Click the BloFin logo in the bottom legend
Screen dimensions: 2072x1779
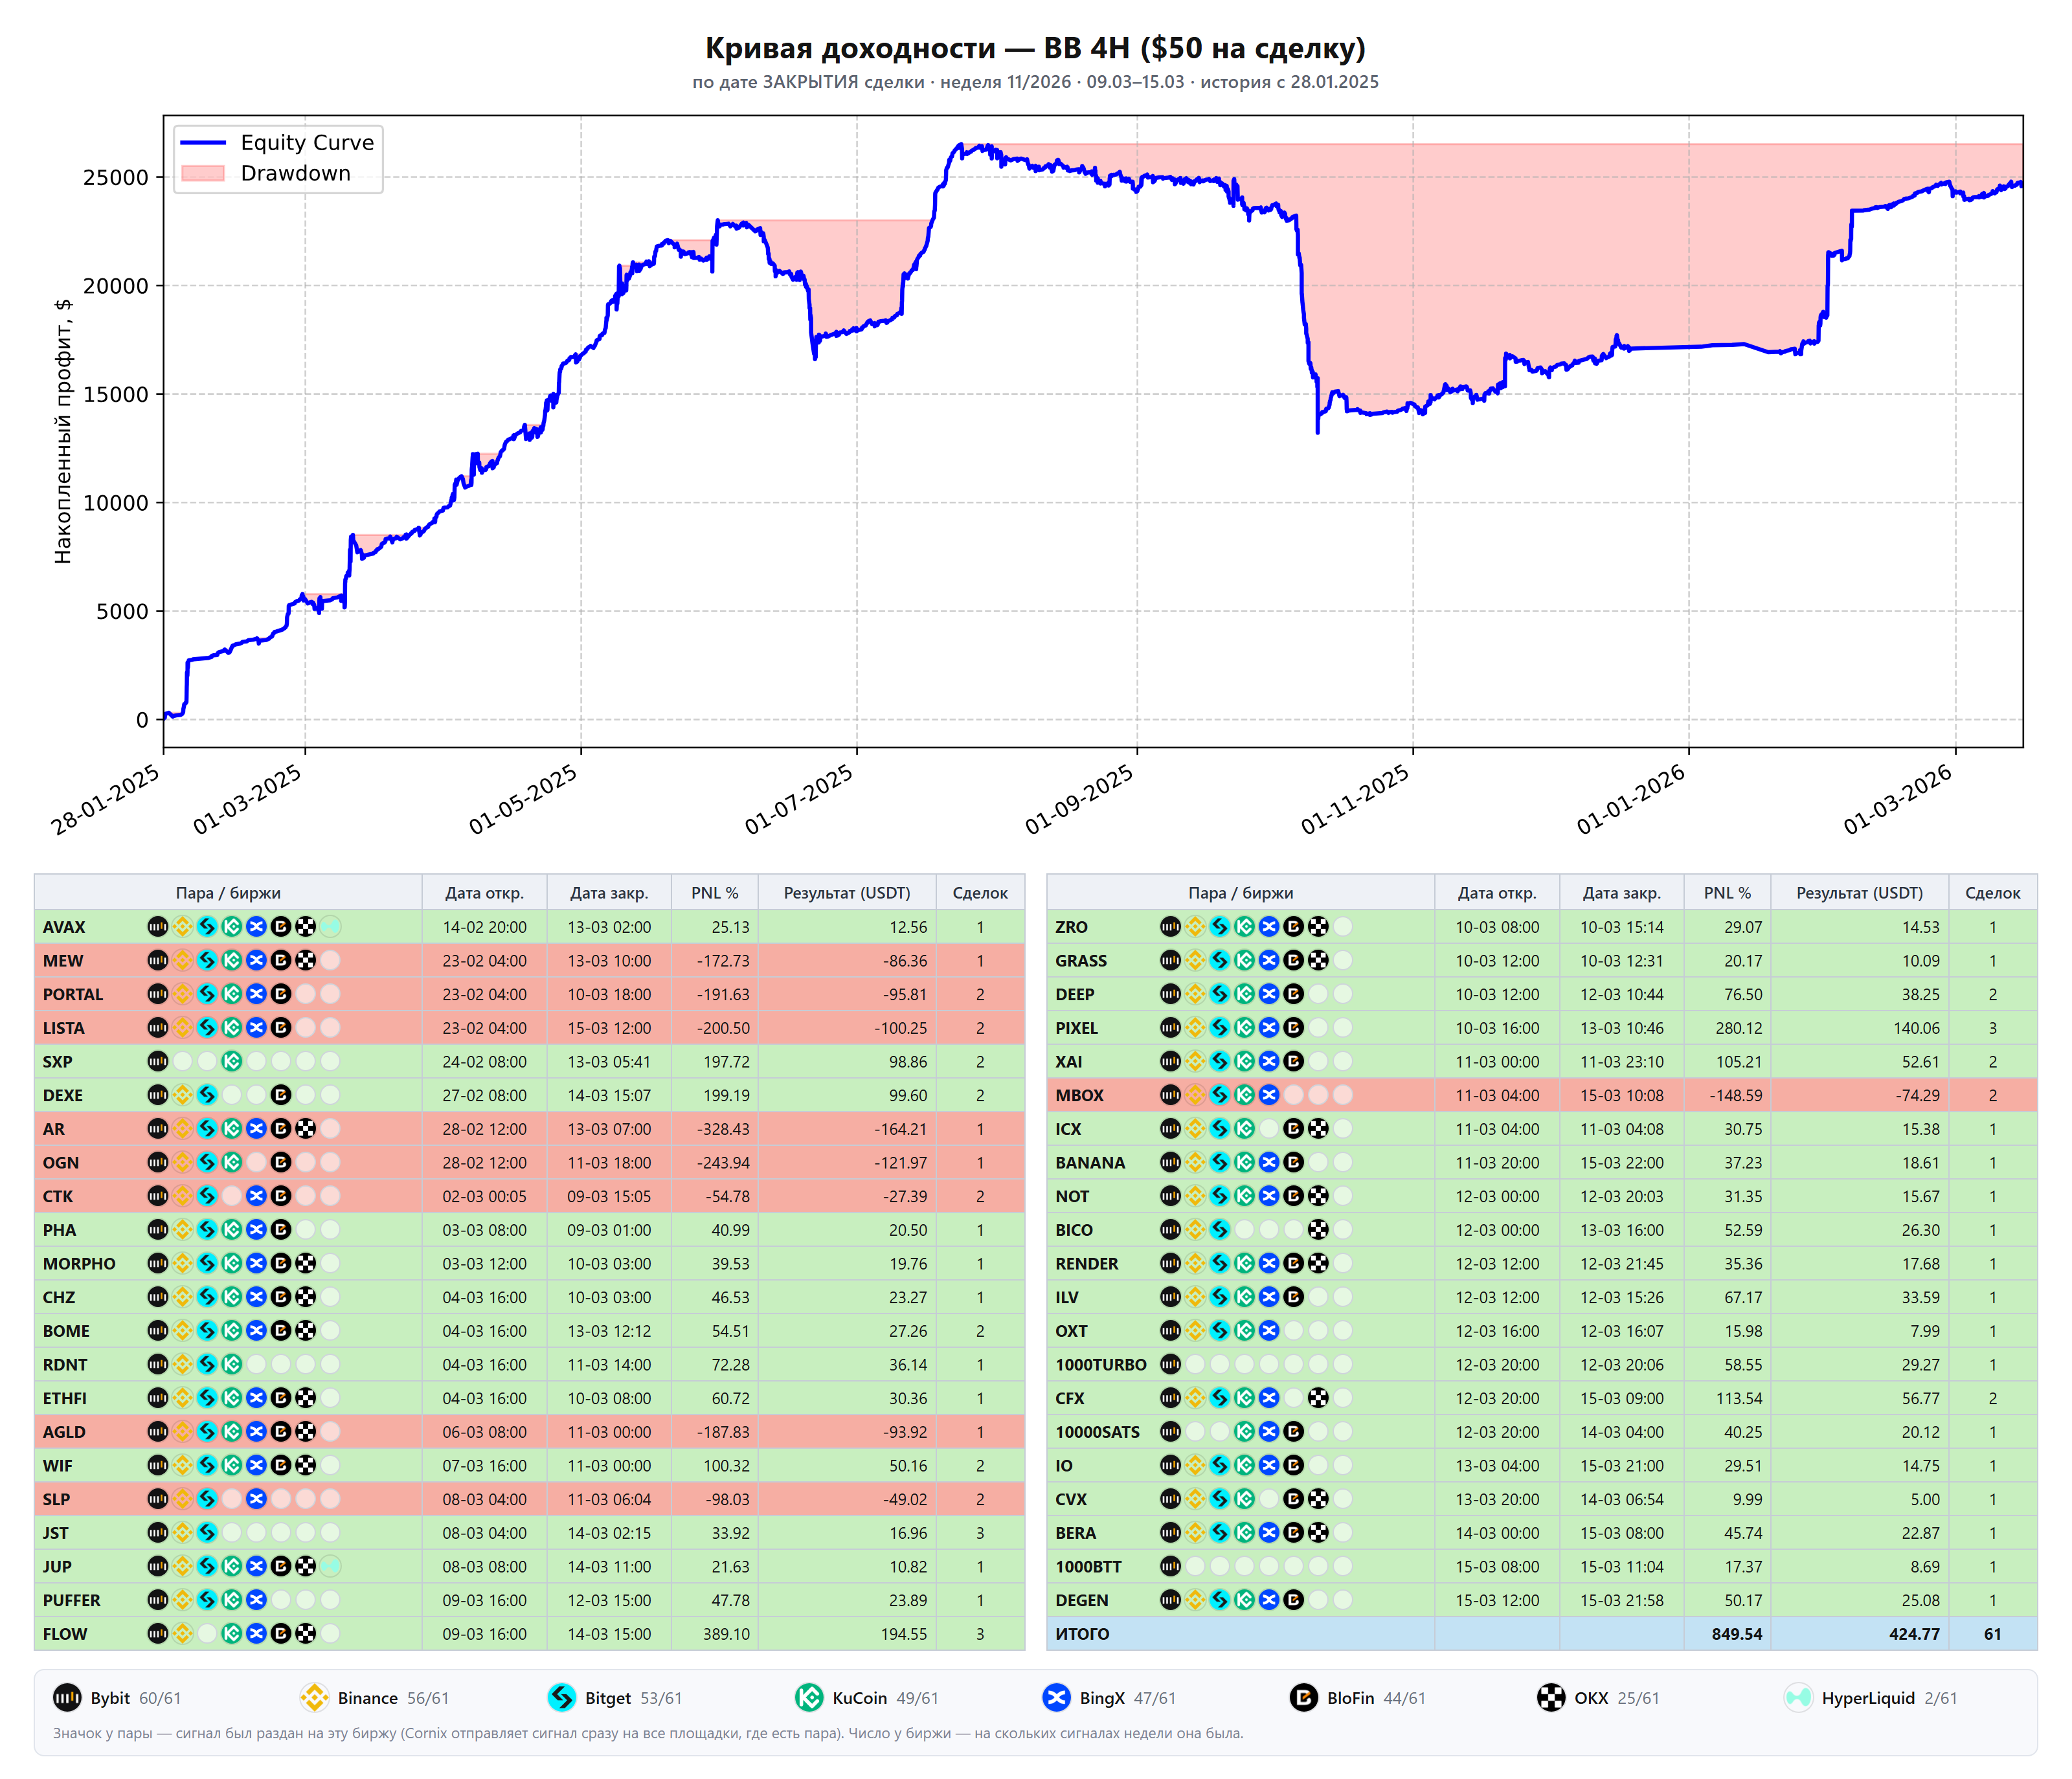pos(1304,1697)
